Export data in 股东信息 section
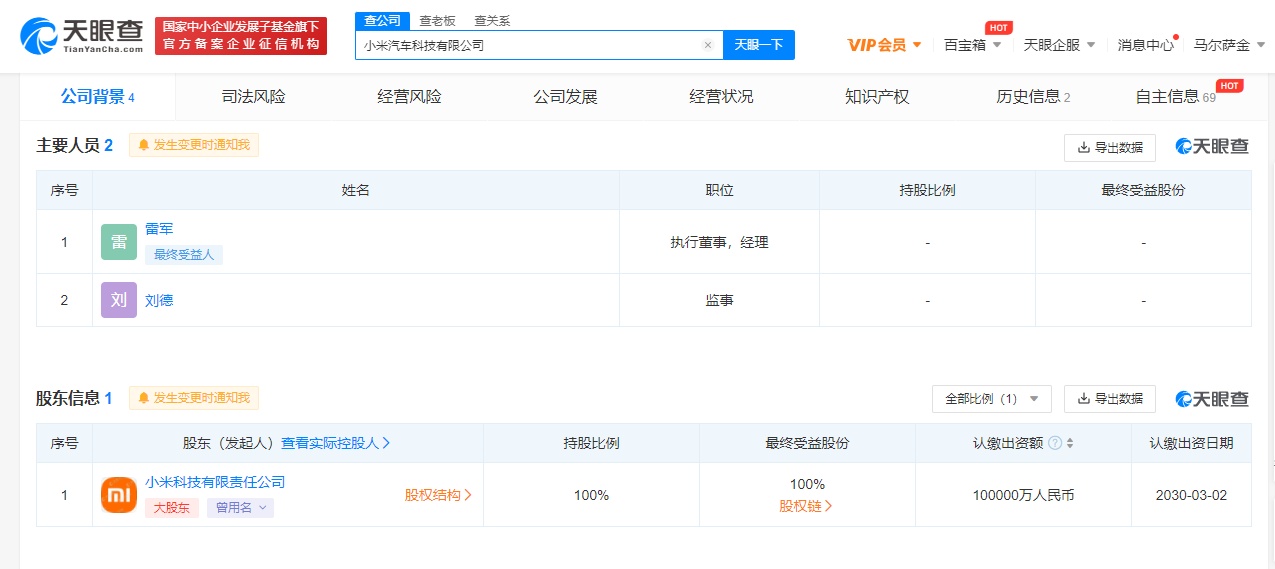Screen dimensions: 1275x569 pyautogui.click(x=1109, y=398)
